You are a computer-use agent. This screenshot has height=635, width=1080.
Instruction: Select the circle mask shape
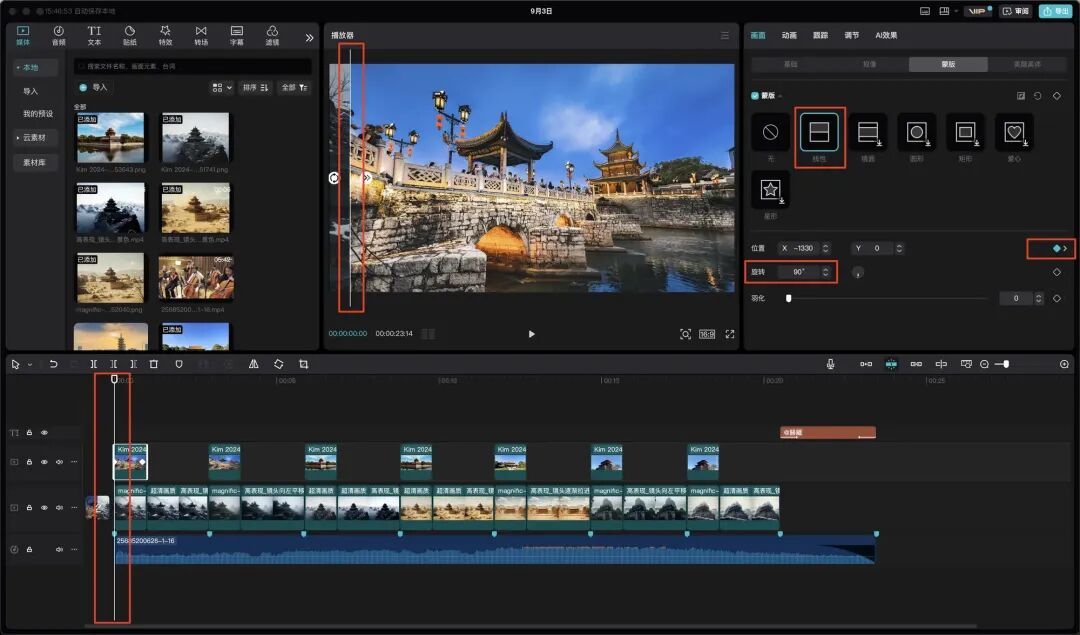[x=916, y=132]
